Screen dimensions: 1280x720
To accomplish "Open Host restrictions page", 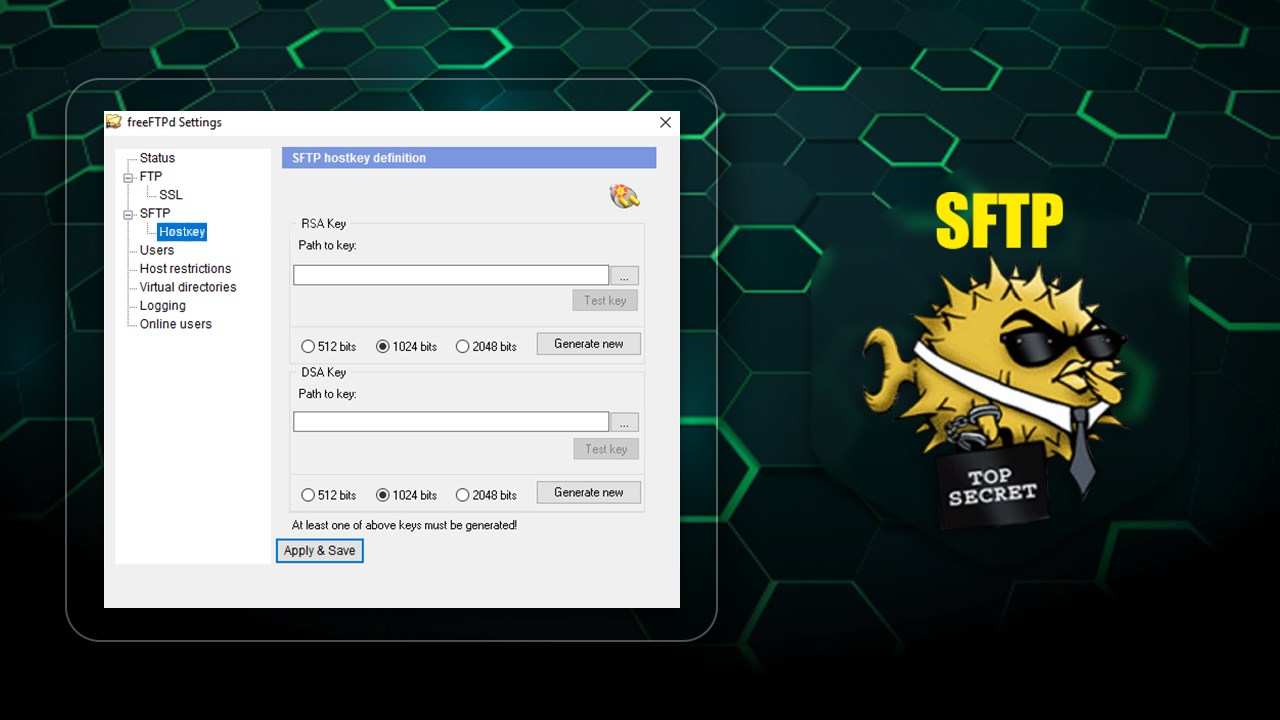I will pyautogui.click(x=185, y=269).
